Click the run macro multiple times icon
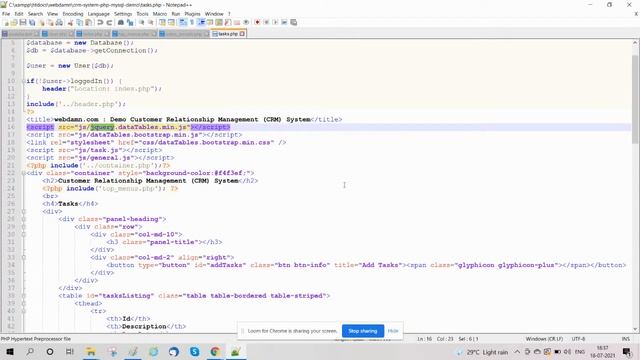640x360 pixels. [x=284, y=22]
